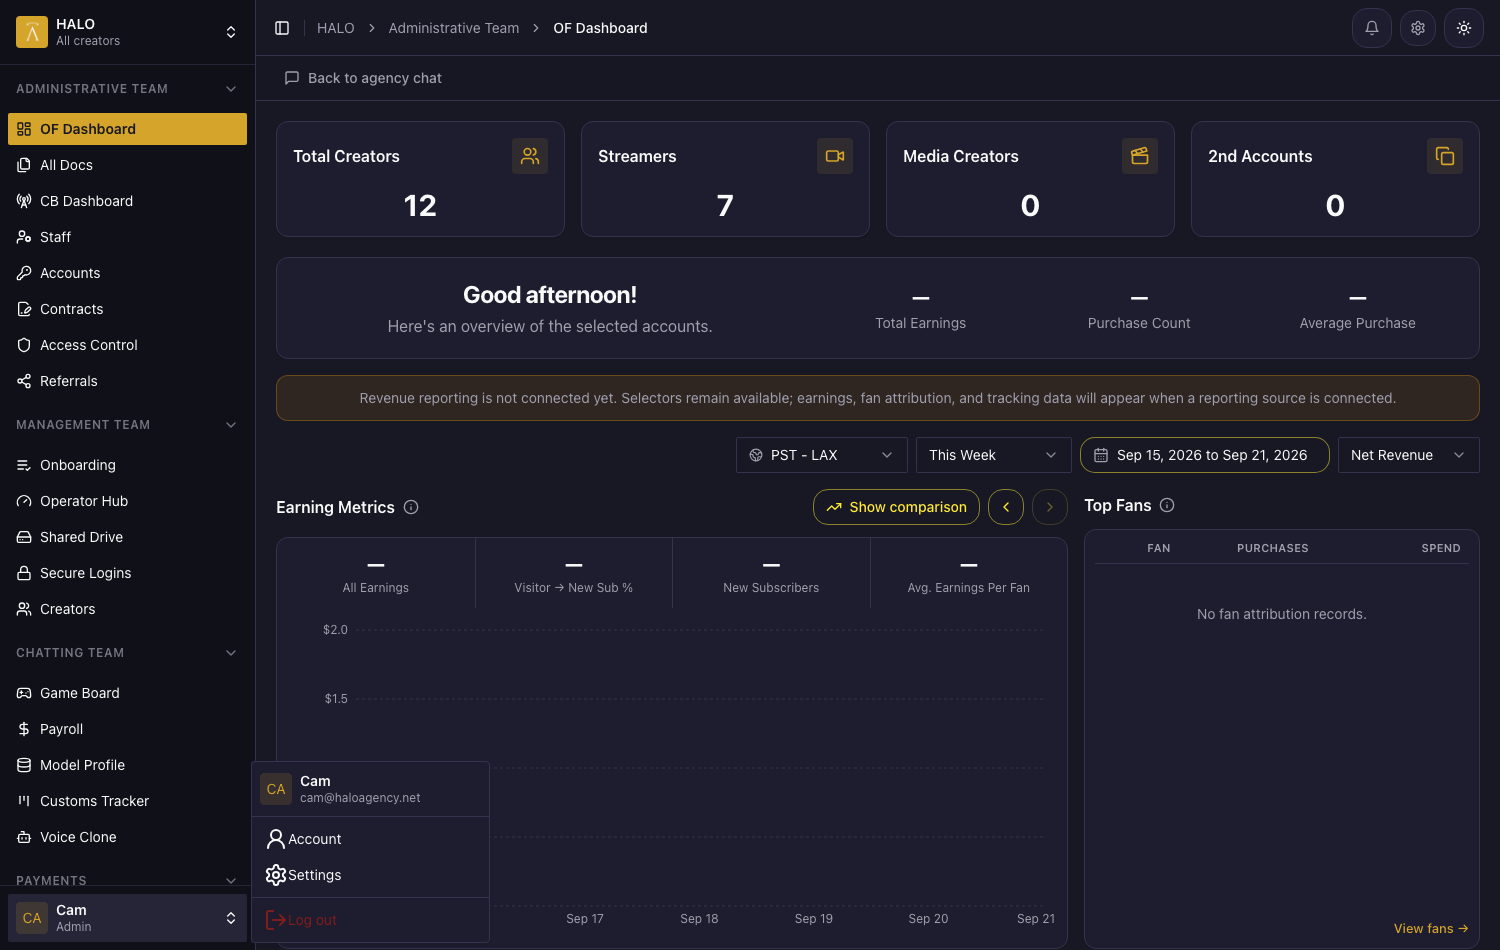Click the Streamers video camera icon
This screenshot has width=1500, height=950.
pyautogui.click(x=835, y=156)
